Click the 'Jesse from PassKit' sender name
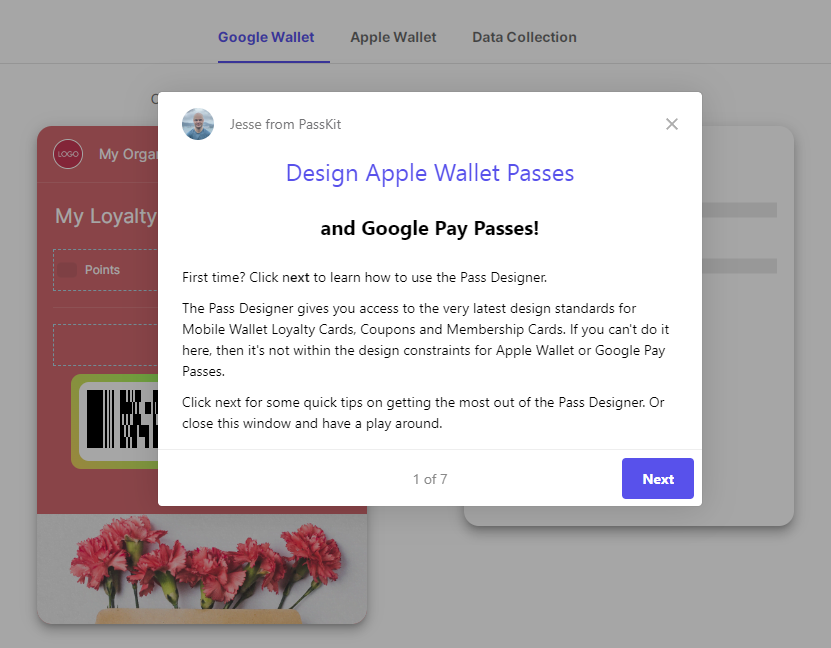The image size is (831, 648). point(285,125)
